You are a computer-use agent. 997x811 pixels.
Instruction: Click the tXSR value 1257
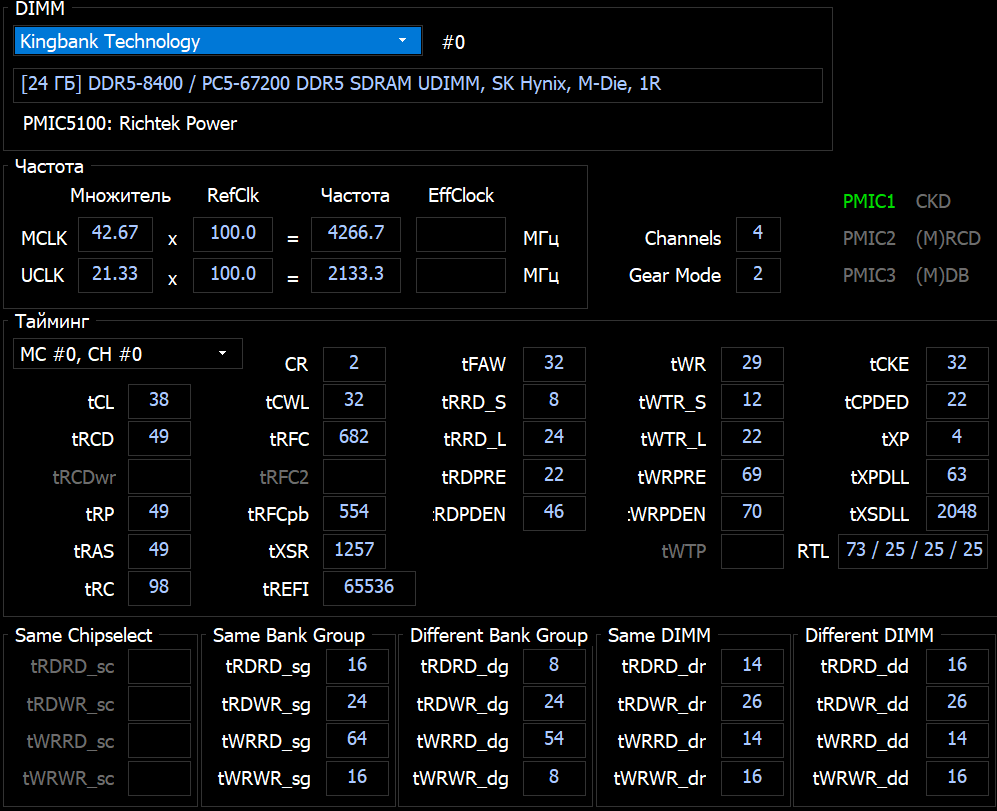354,550
